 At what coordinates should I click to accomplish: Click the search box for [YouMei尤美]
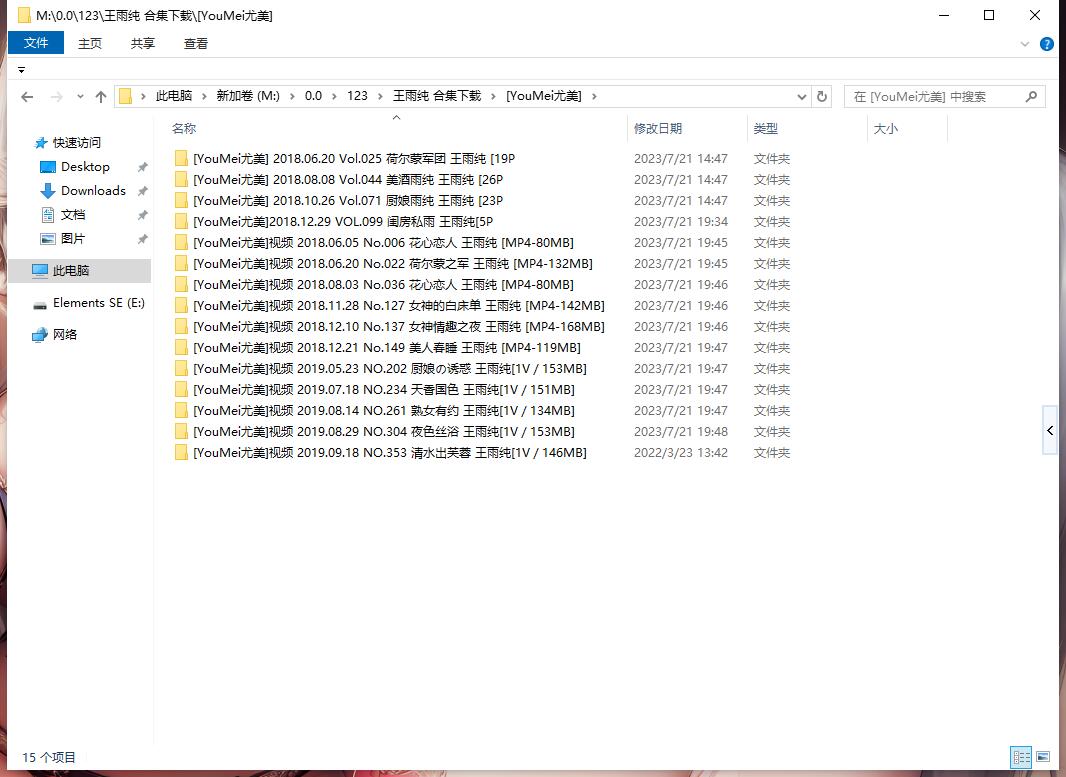point(930,96)
